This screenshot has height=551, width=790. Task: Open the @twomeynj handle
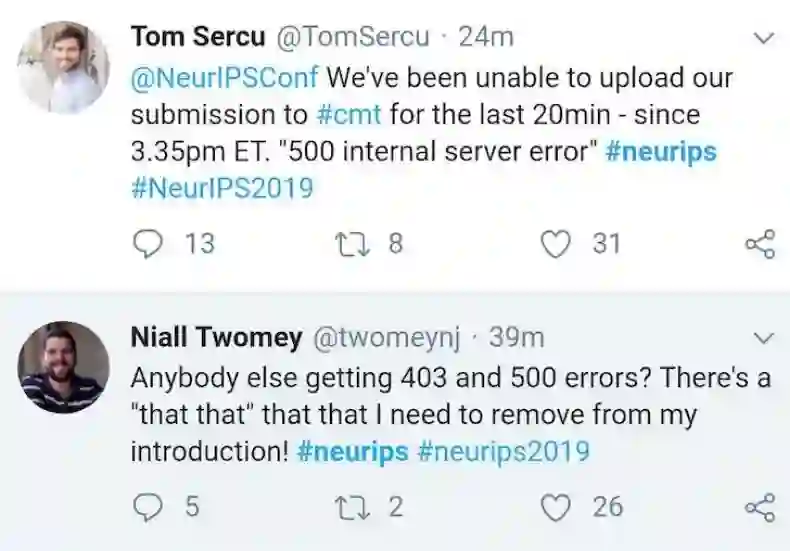pos(387,338)
